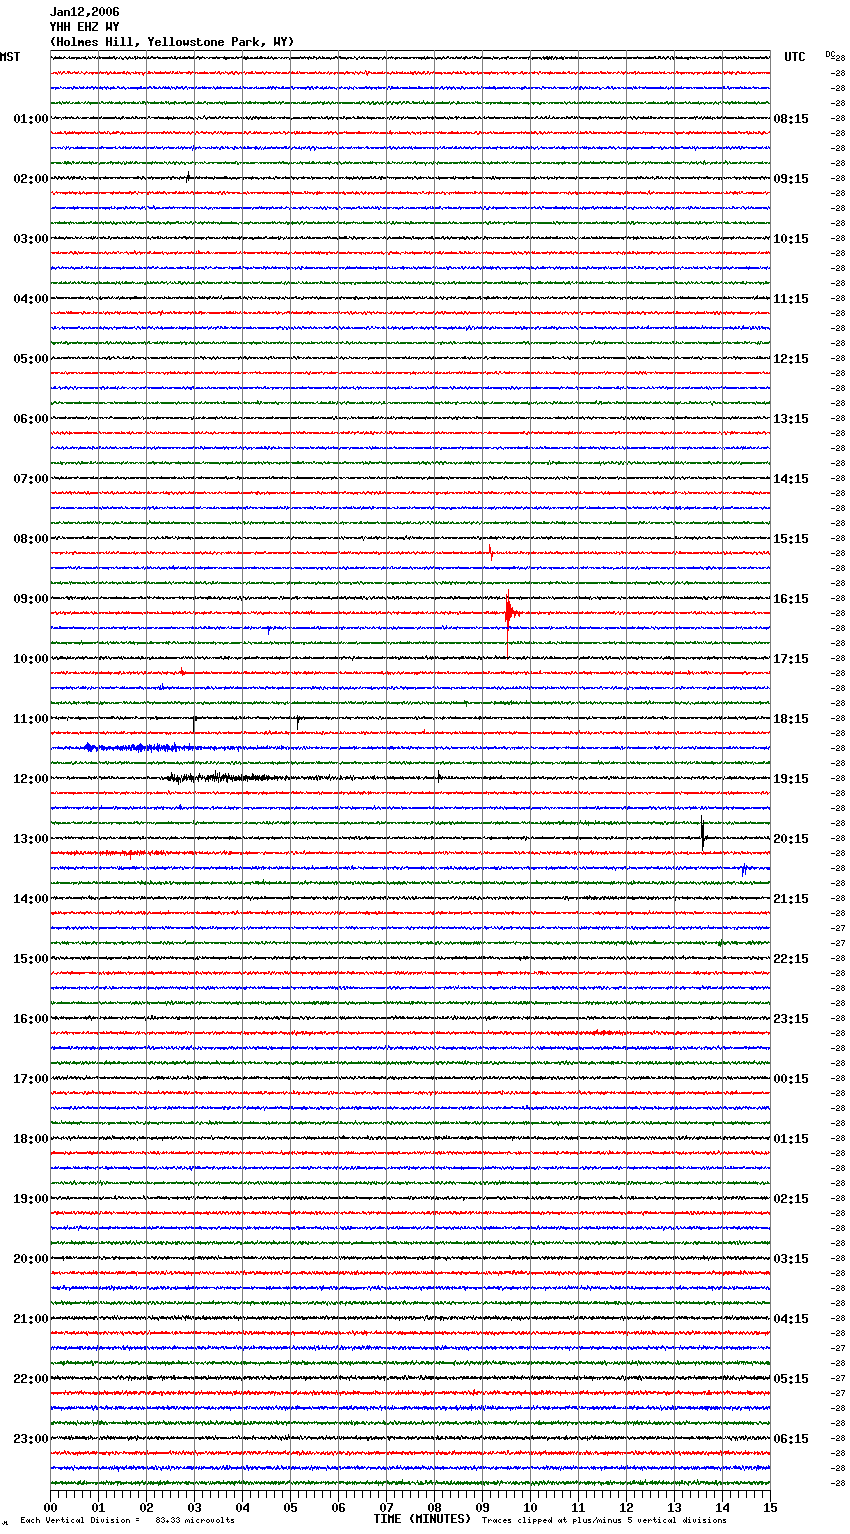The width and height of the screenshot is (850, 1534).
Task: Select the 12:00 MST time label
Action: pos(30,779)
